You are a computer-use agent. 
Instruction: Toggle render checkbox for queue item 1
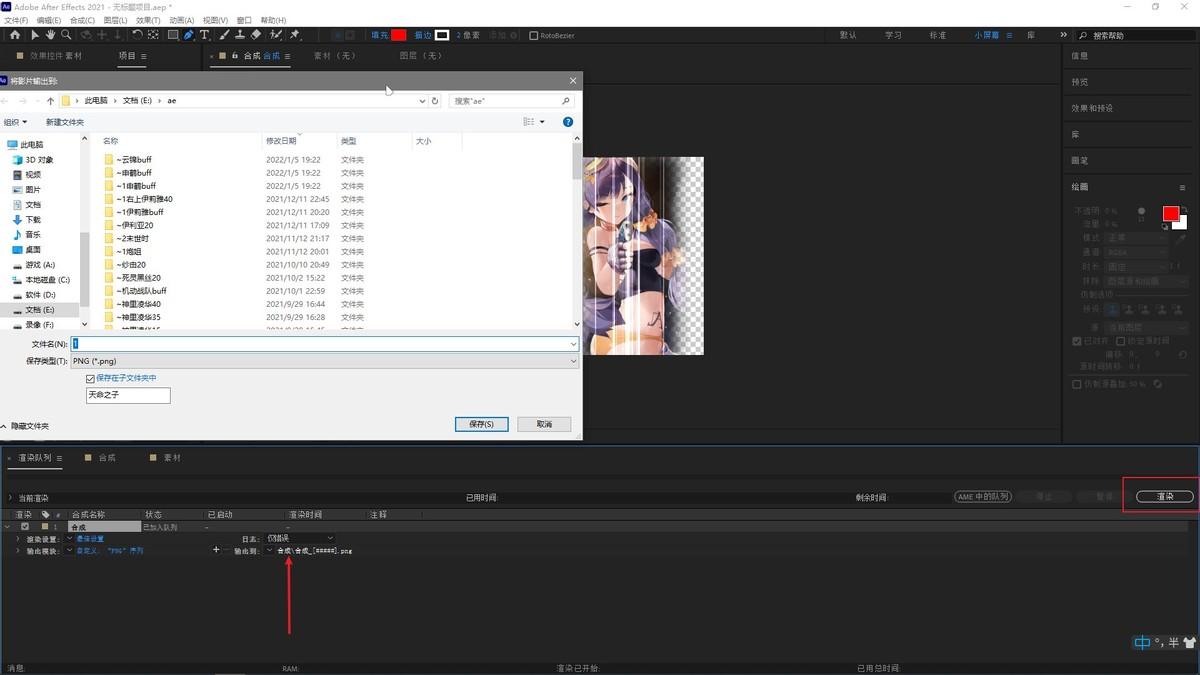pos(25,526)
